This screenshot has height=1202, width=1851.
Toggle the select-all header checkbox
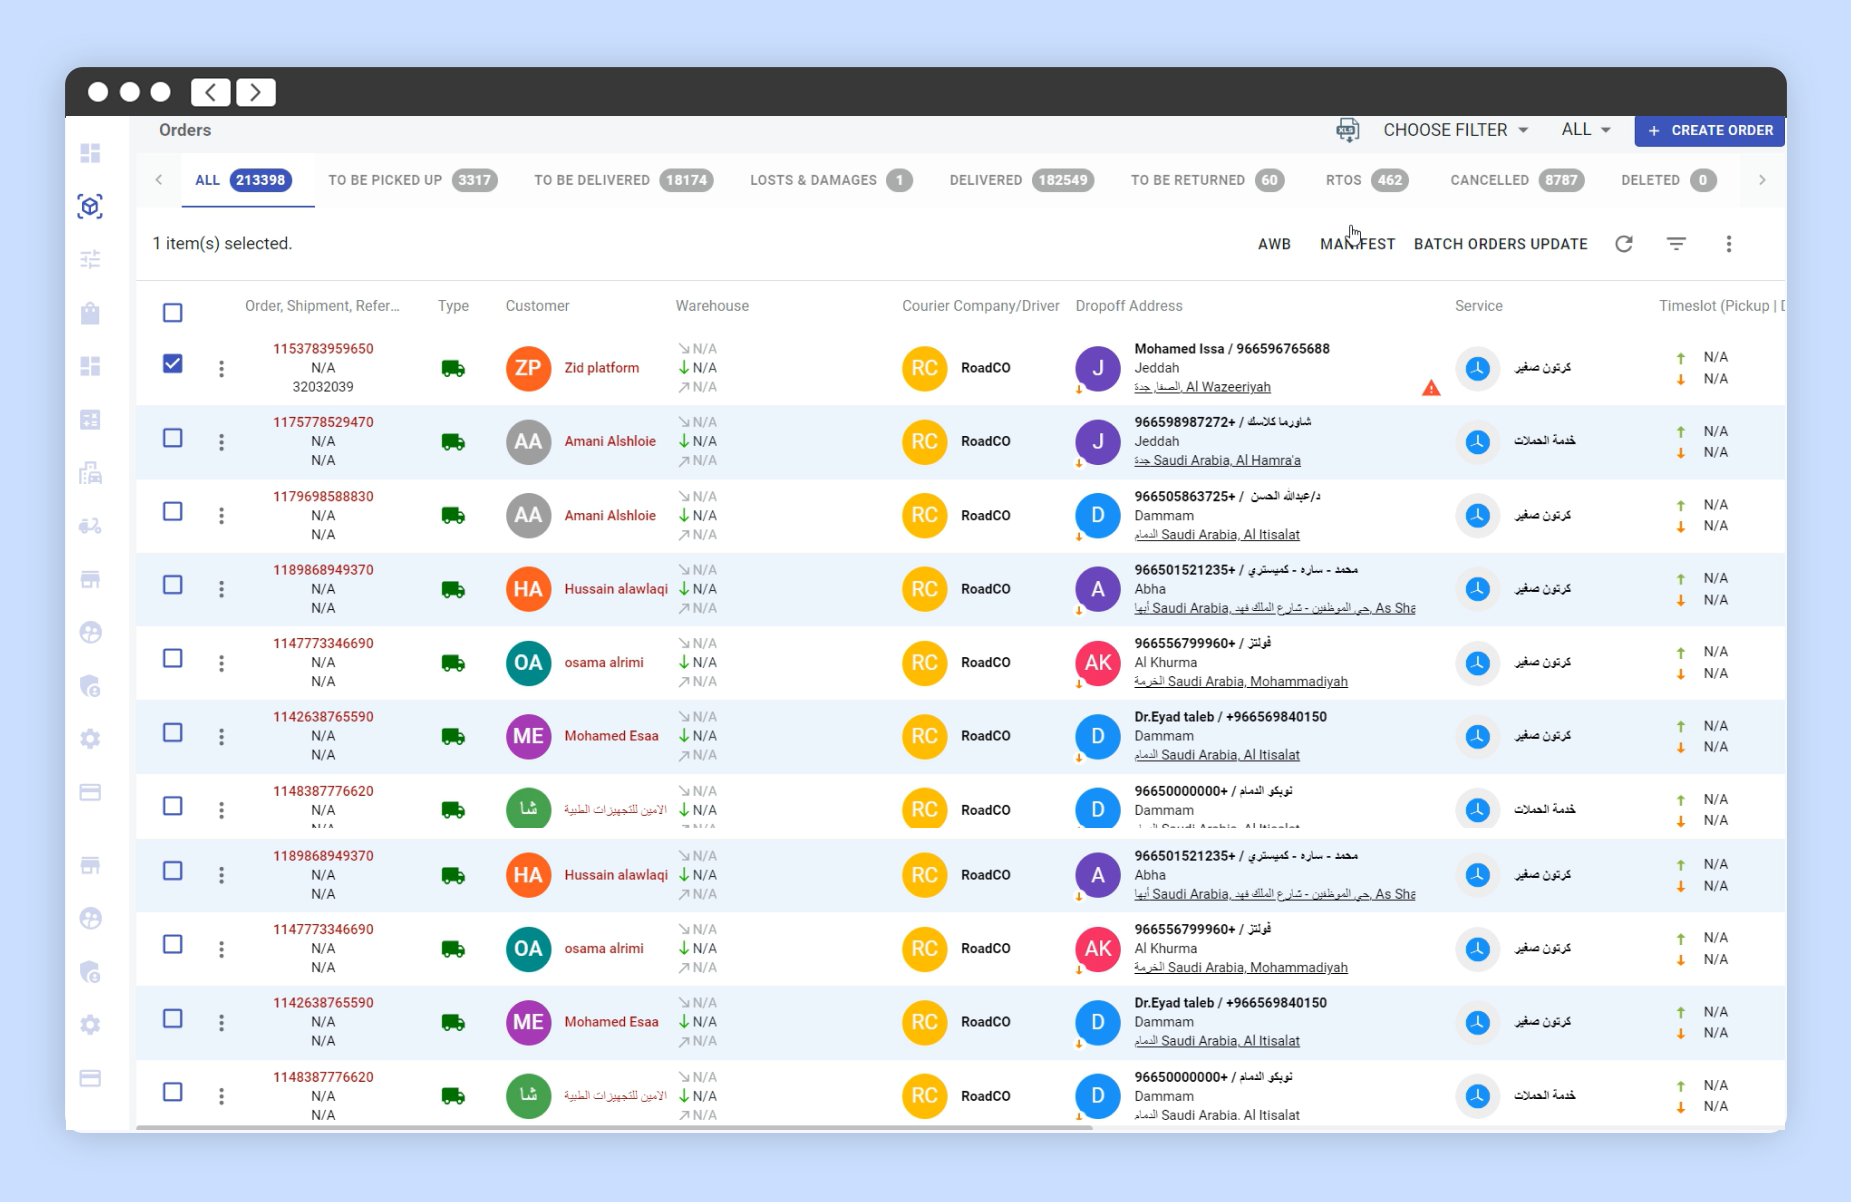[173, 313]
